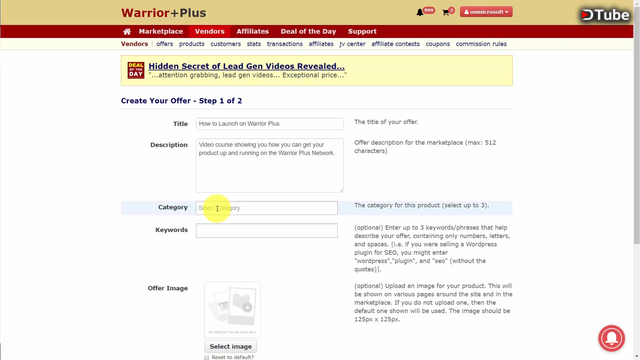
Task: Tick the Reset to default checkbox
Action: [x=207, y=358]
